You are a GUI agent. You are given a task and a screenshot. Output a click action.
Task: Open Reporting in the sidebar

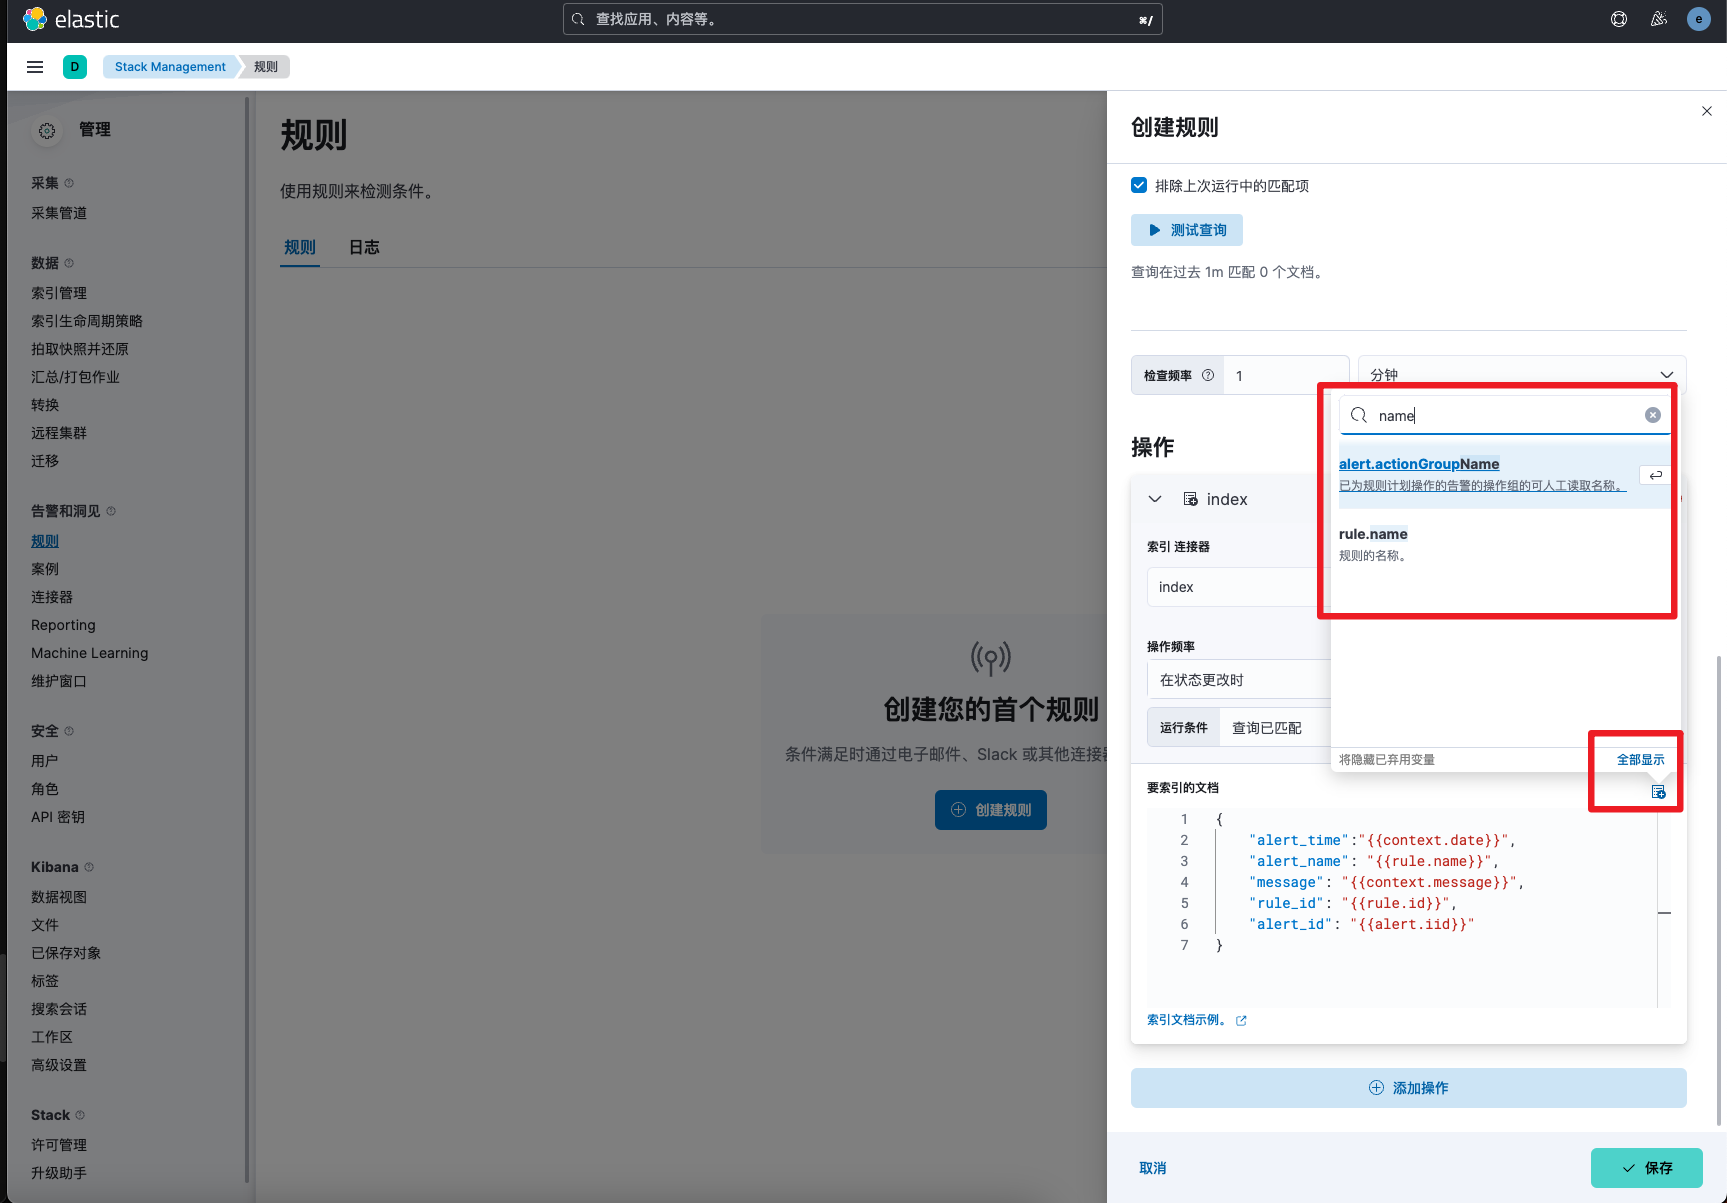click(63, 625)
